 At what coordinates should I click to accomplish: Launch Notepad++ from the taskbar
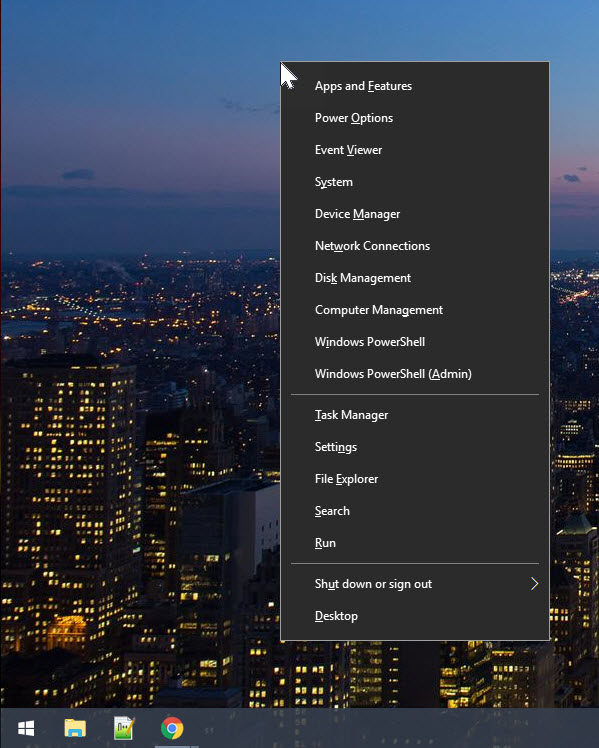tap(124, 728)
